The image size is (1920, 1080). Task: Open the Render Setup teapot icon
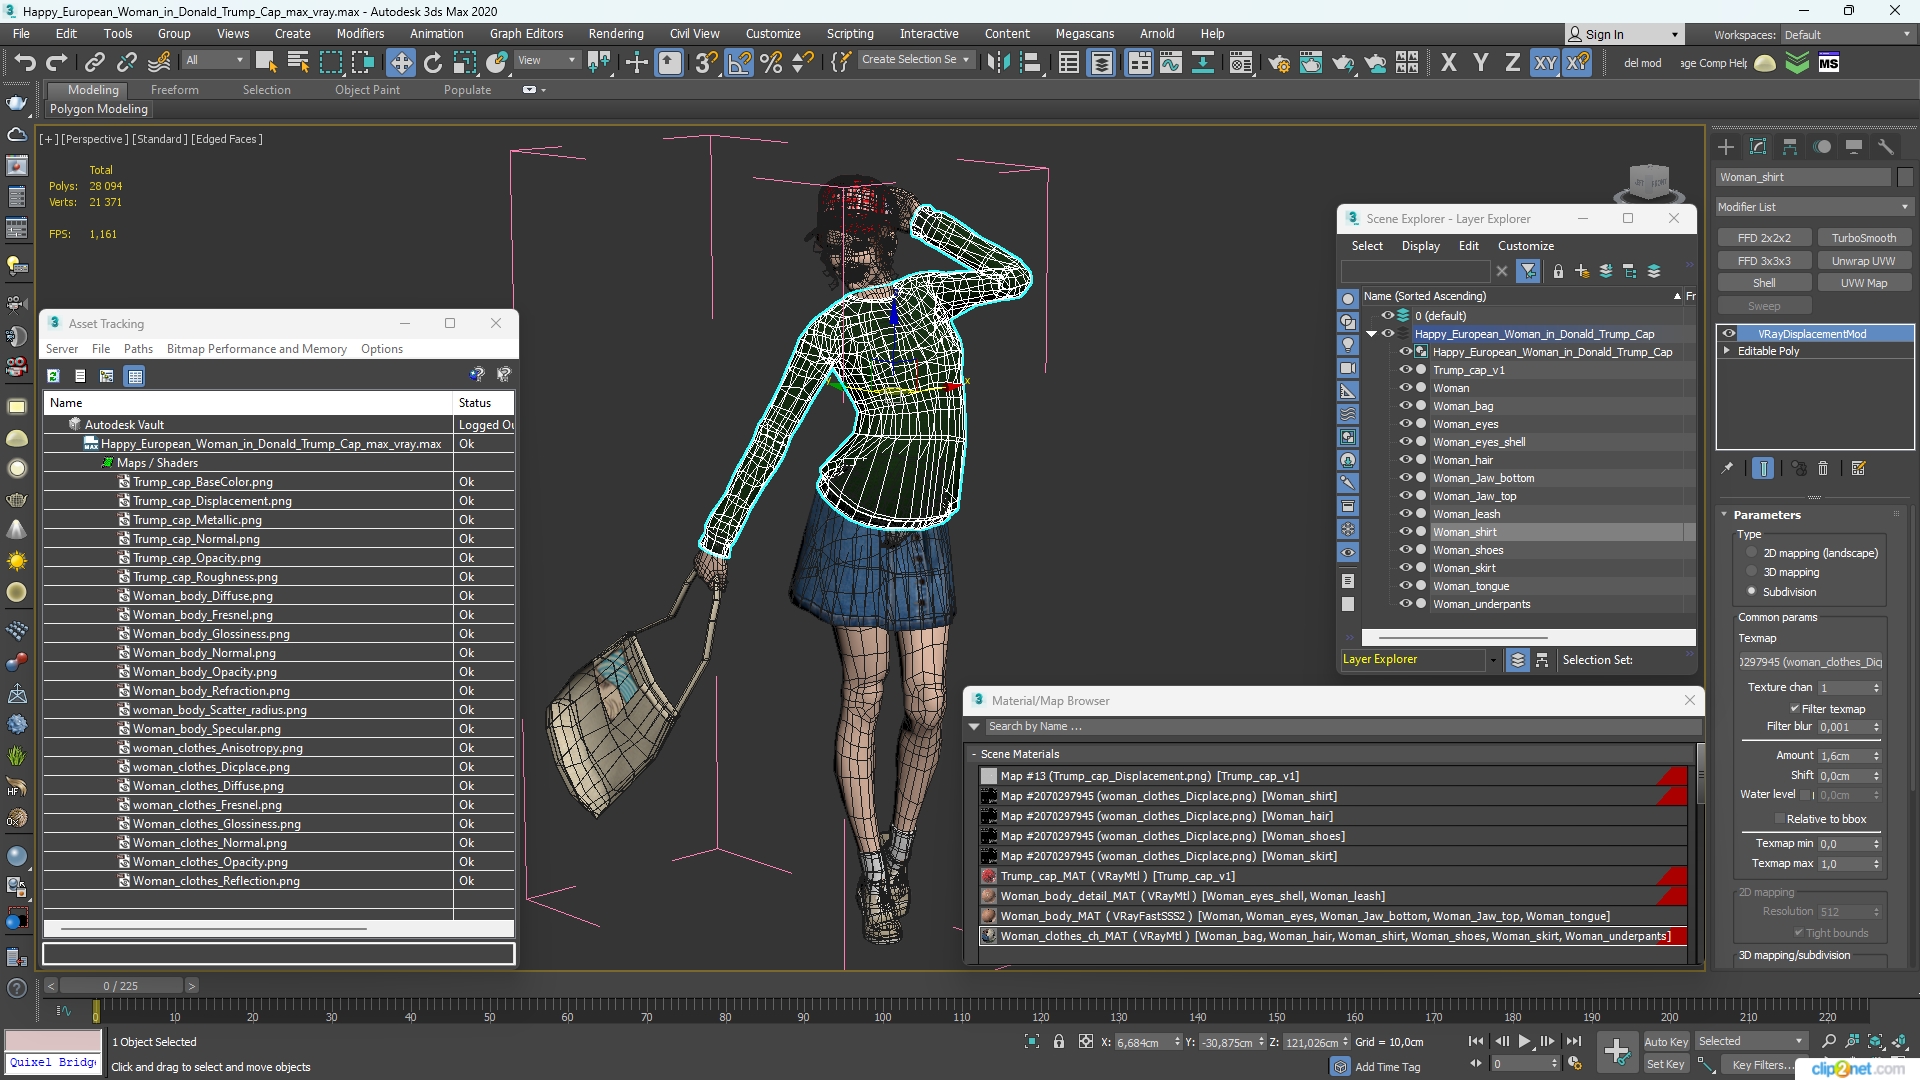1278,63
